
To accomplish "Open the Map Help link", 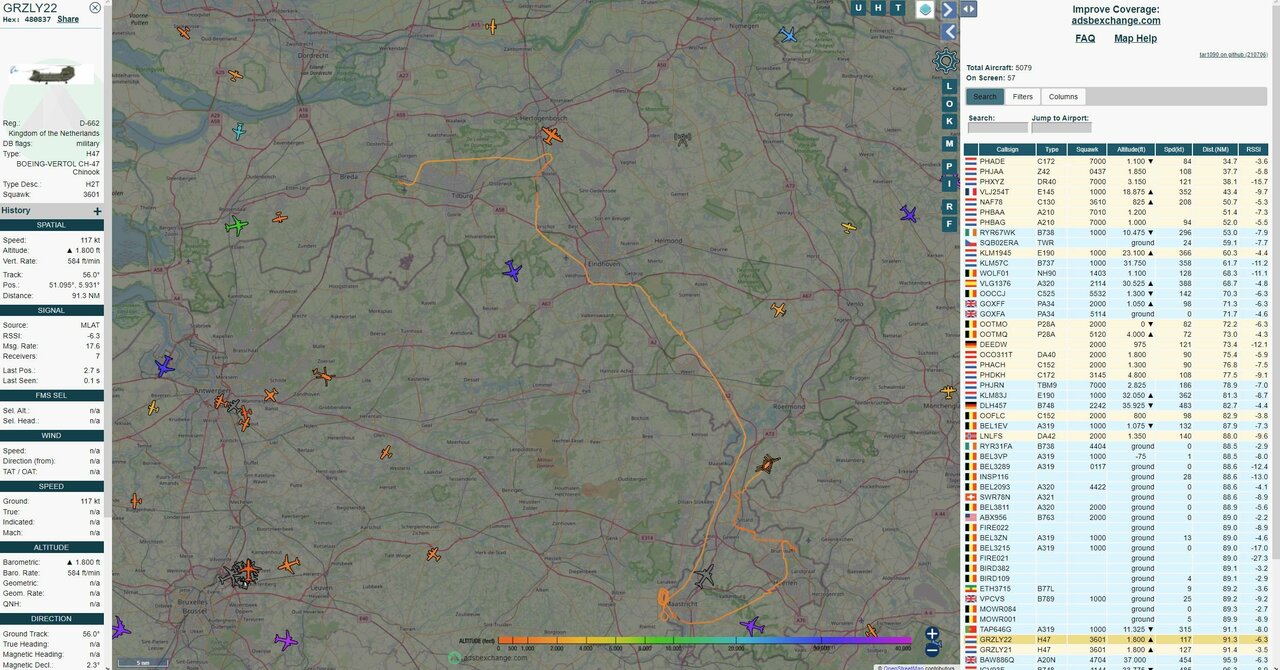I will 1135,38.
